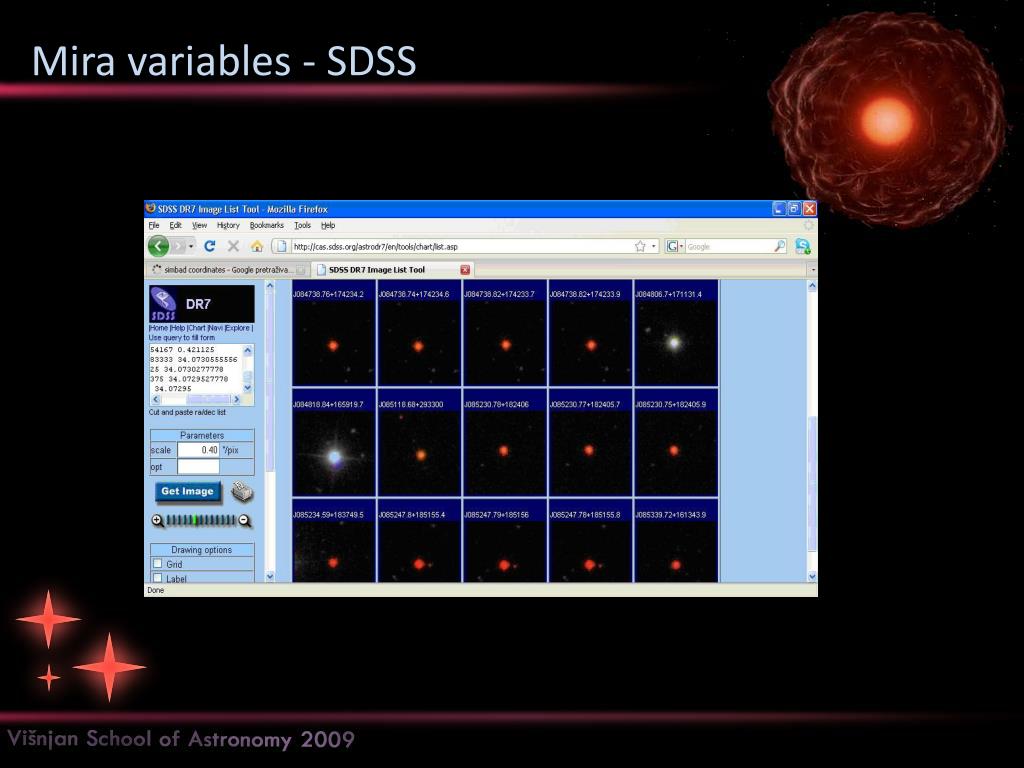Go back with the green Back arrow
This screenshot has width=1024, height=768.
tap(158, 246)
